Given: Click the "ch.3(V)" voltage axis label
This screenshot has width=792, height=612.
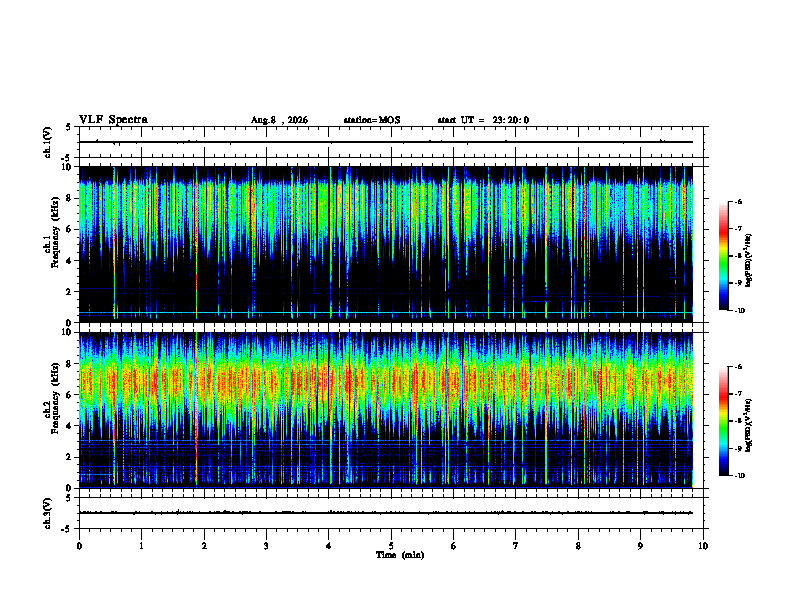Looking at the screenshot, I should pos(48,513).
